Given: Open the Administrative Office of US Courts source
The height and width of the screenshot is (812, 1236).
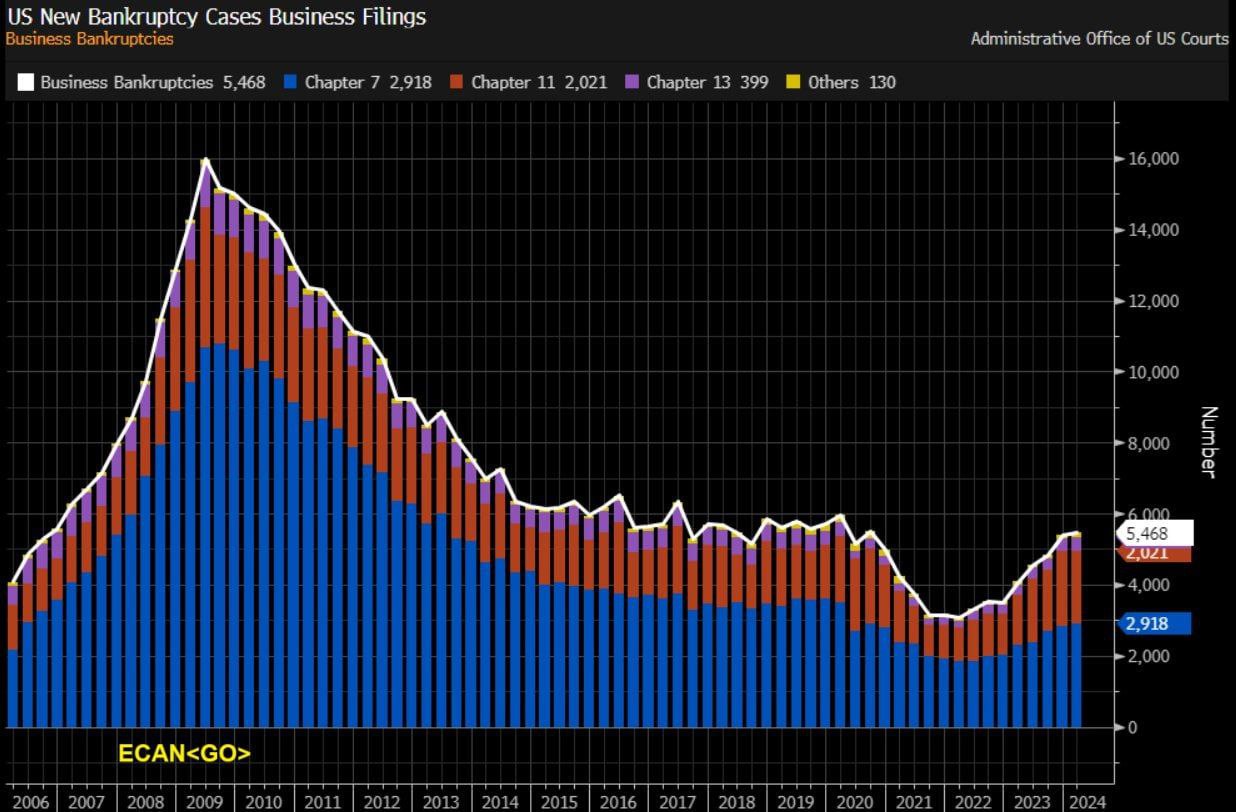Looking at the screenshot, I should [1099, 39].
